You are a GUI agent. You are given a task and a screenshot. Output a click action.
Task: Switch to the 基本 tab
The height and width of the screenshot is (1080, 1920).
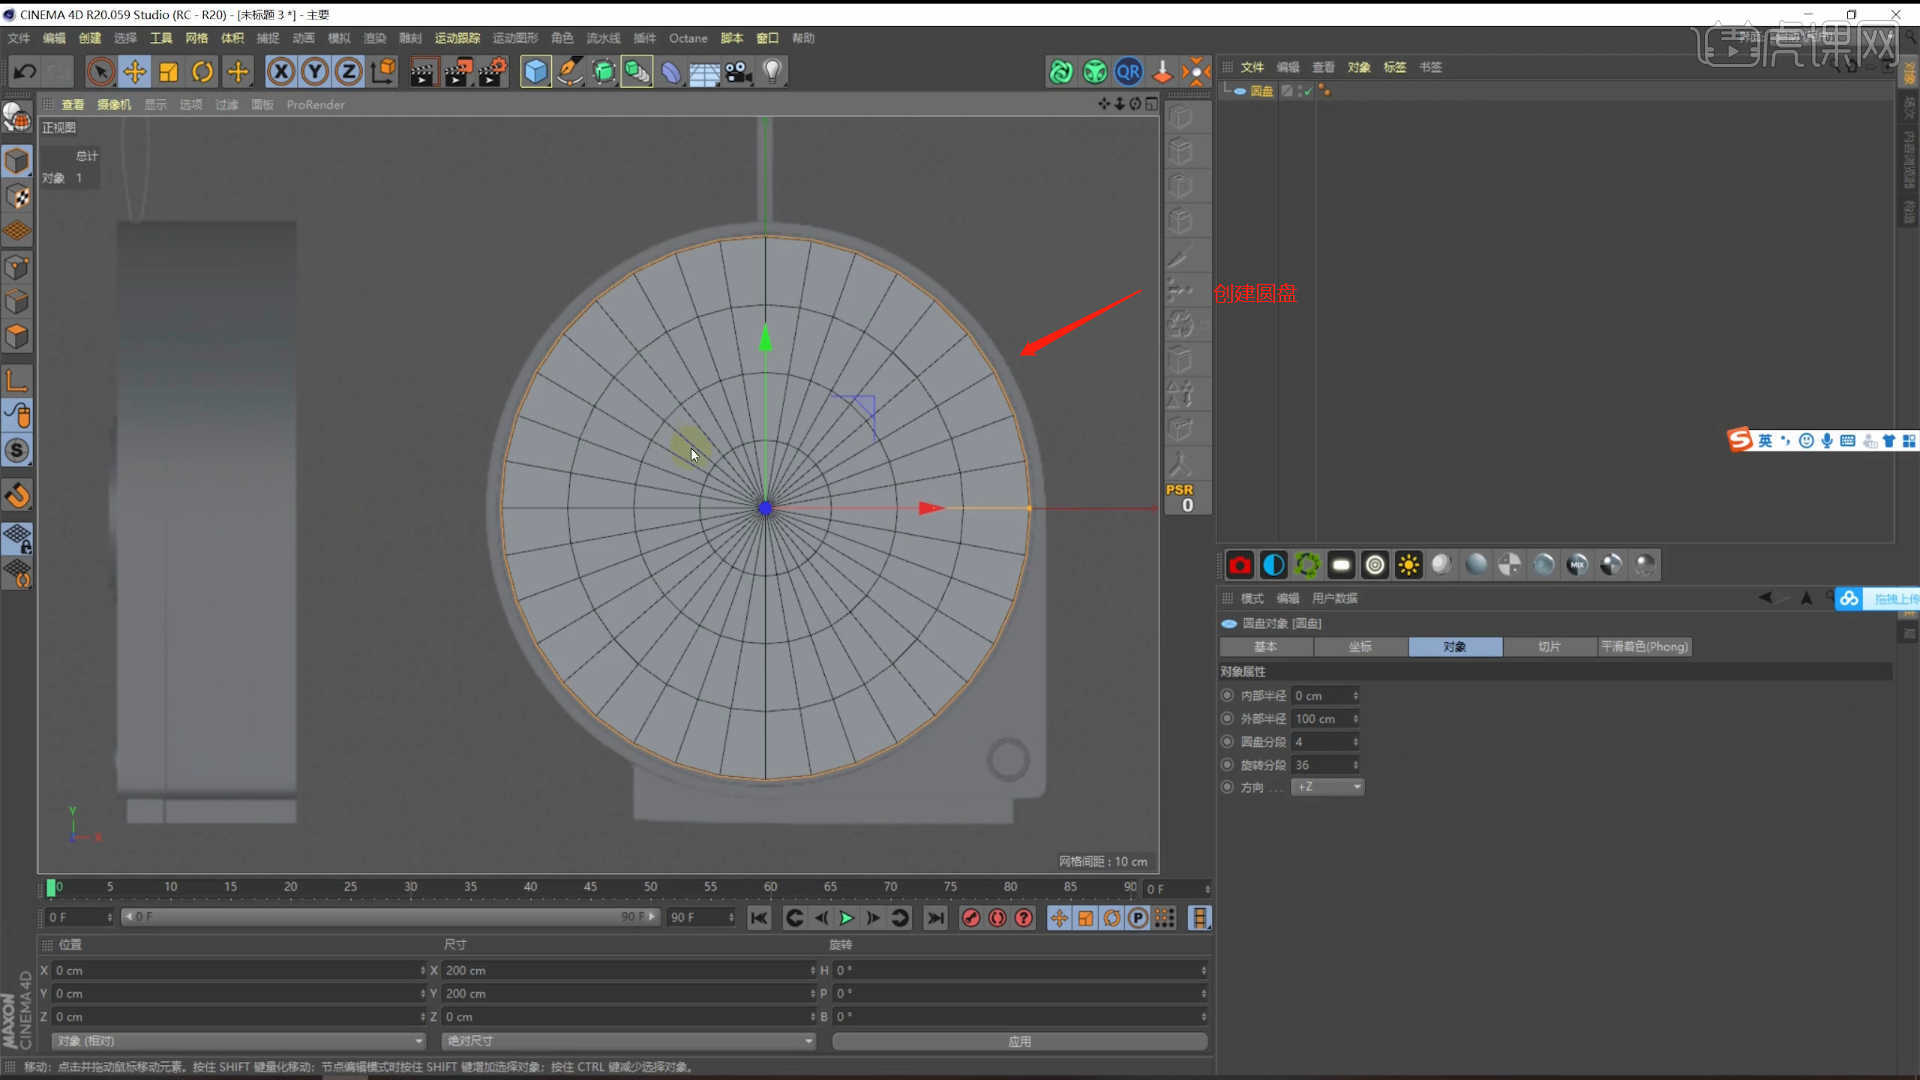pyautogui.click(x=1266, y=647)
